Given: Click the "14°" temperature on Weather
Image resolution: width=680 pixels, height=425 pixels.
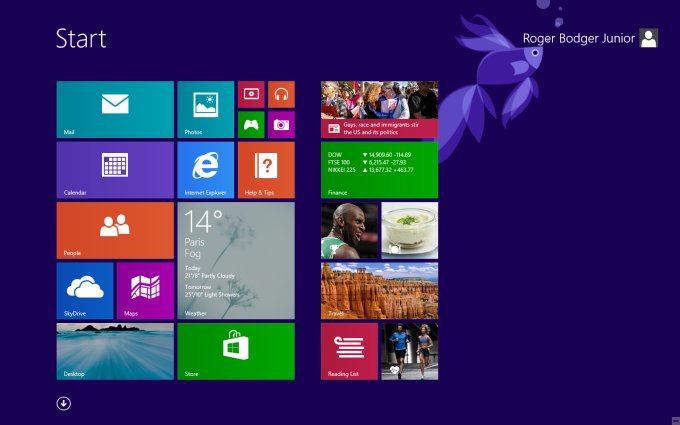Looking at the screenshot, I should (x=204, y=221).
